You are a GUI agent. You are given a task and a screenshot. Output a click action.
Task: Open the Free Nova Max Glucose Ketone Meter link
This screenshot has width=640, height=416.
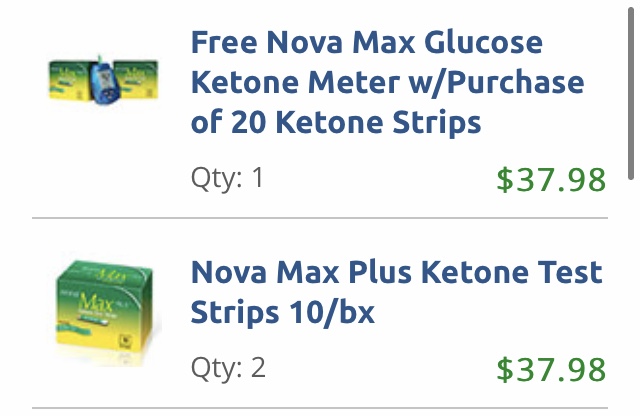tap(386, 83)
